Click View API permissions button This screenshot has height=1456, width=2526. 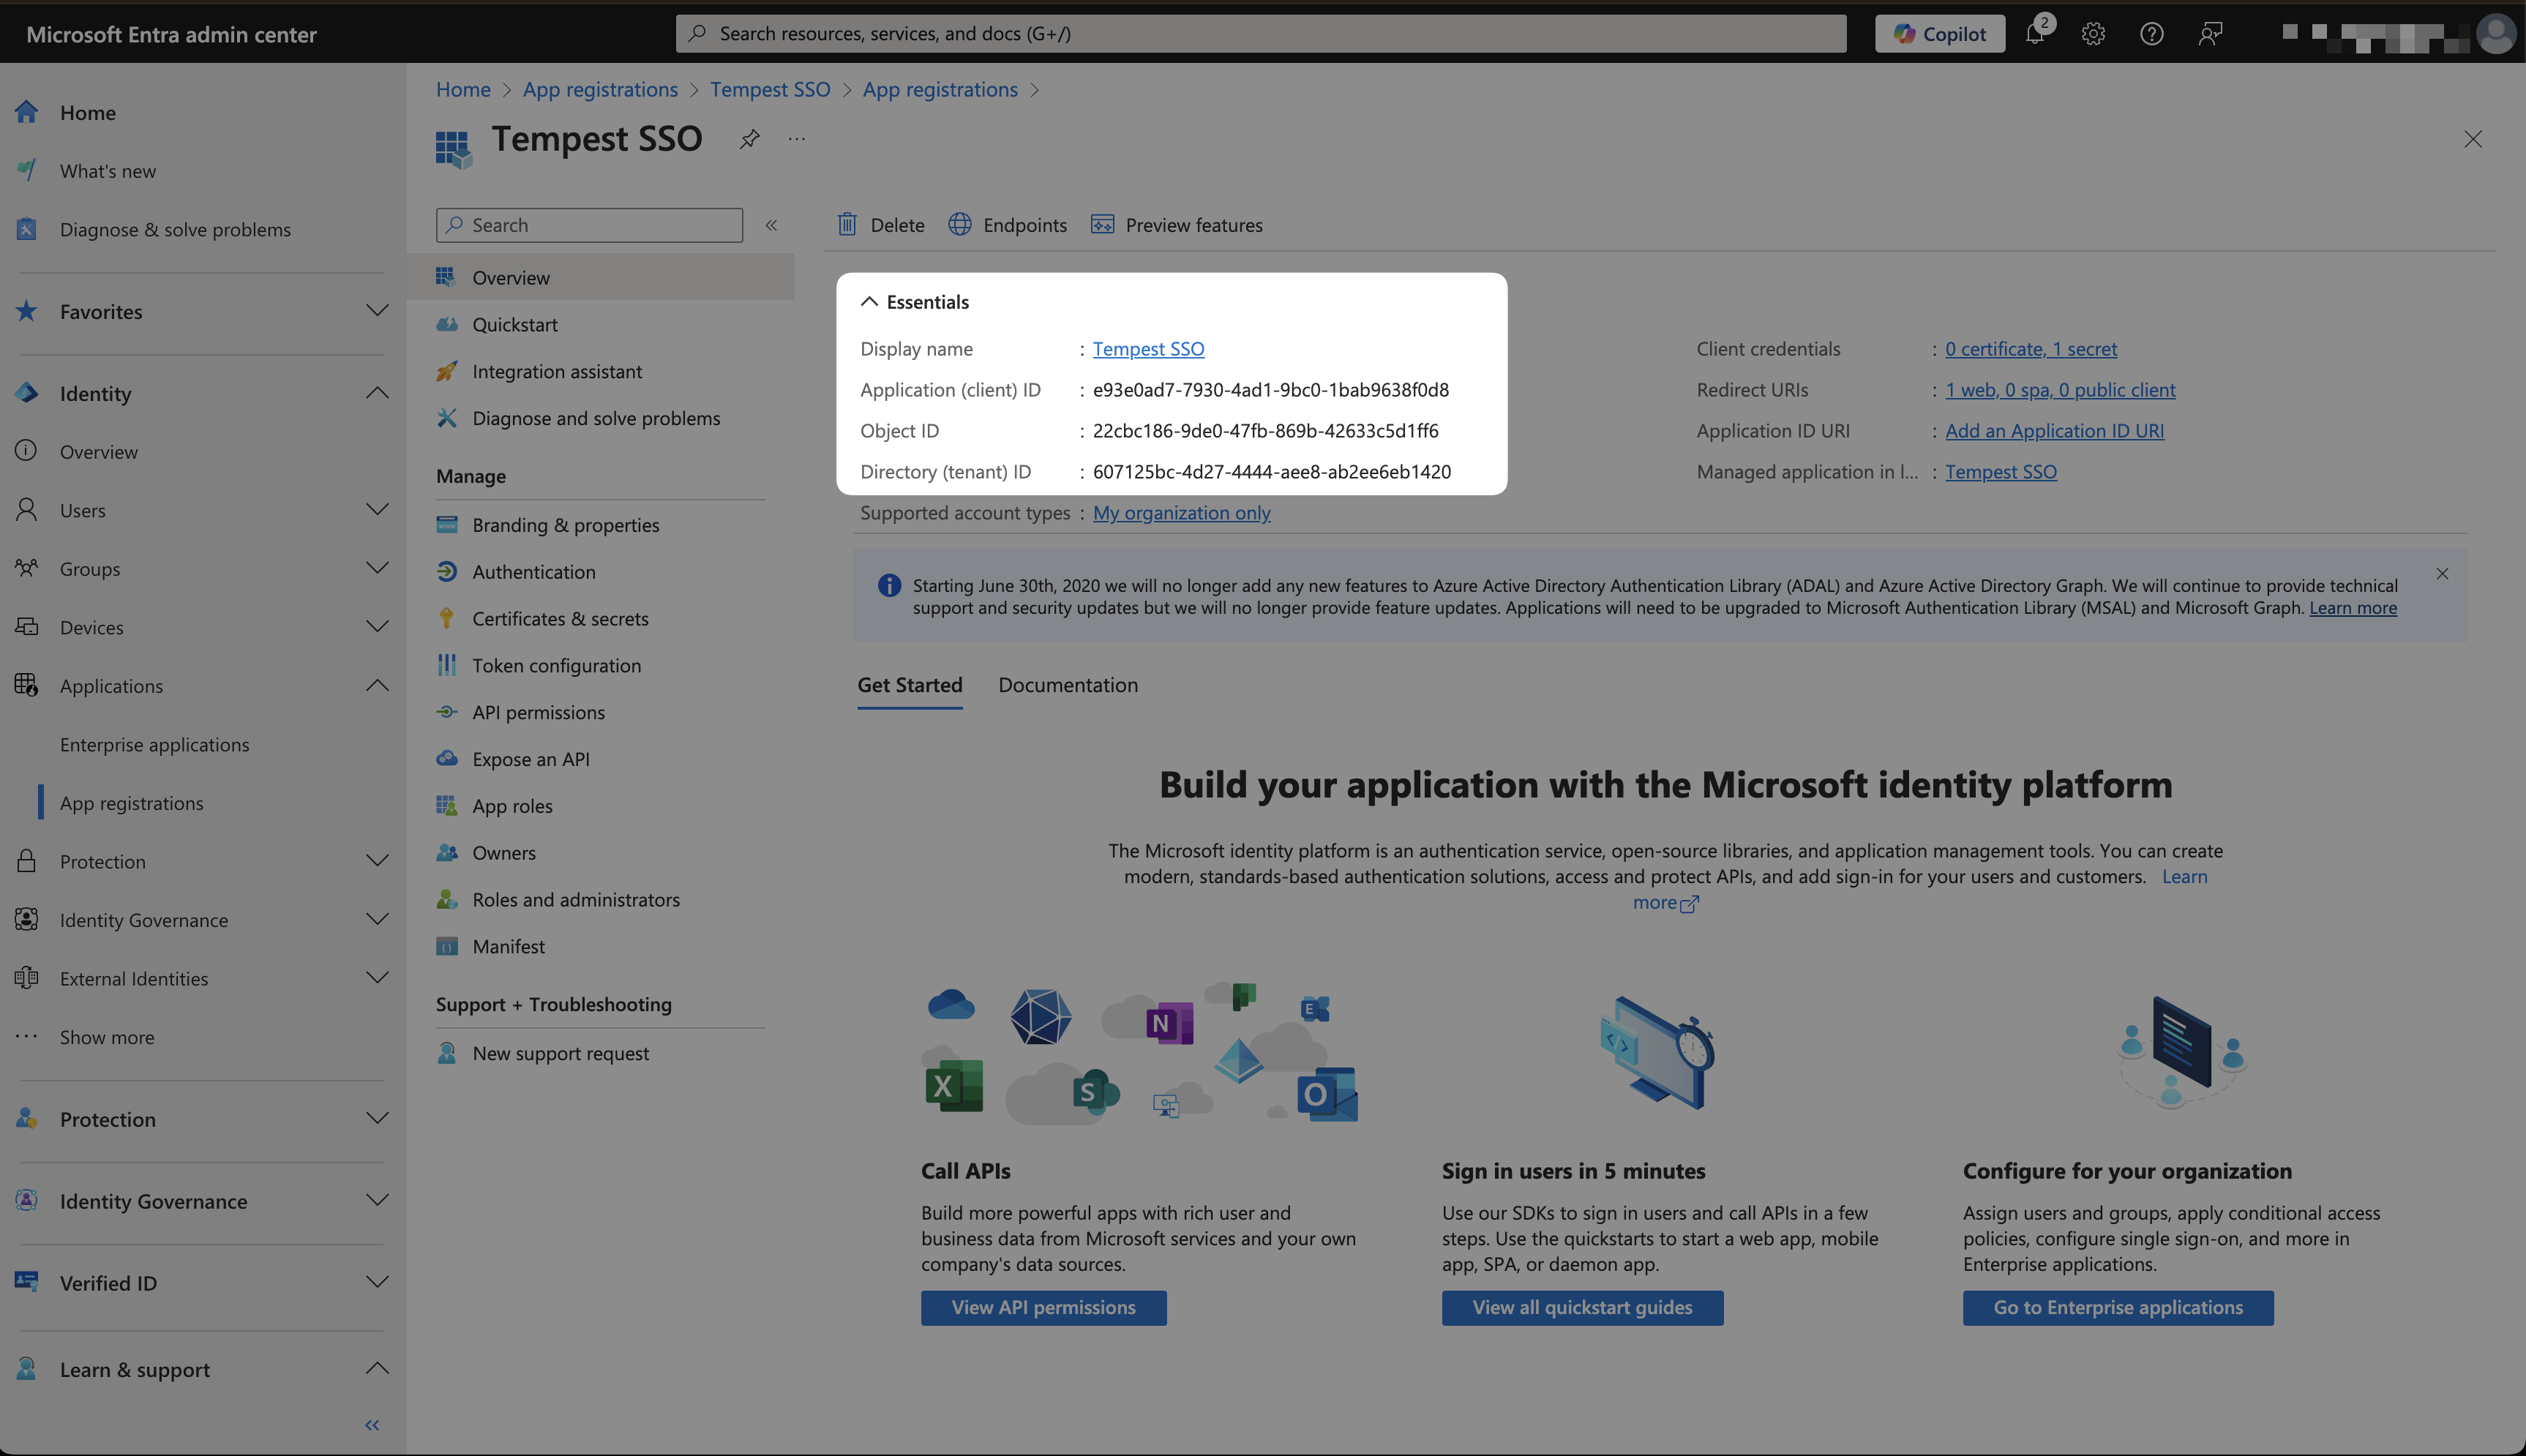point(1043,1308)
